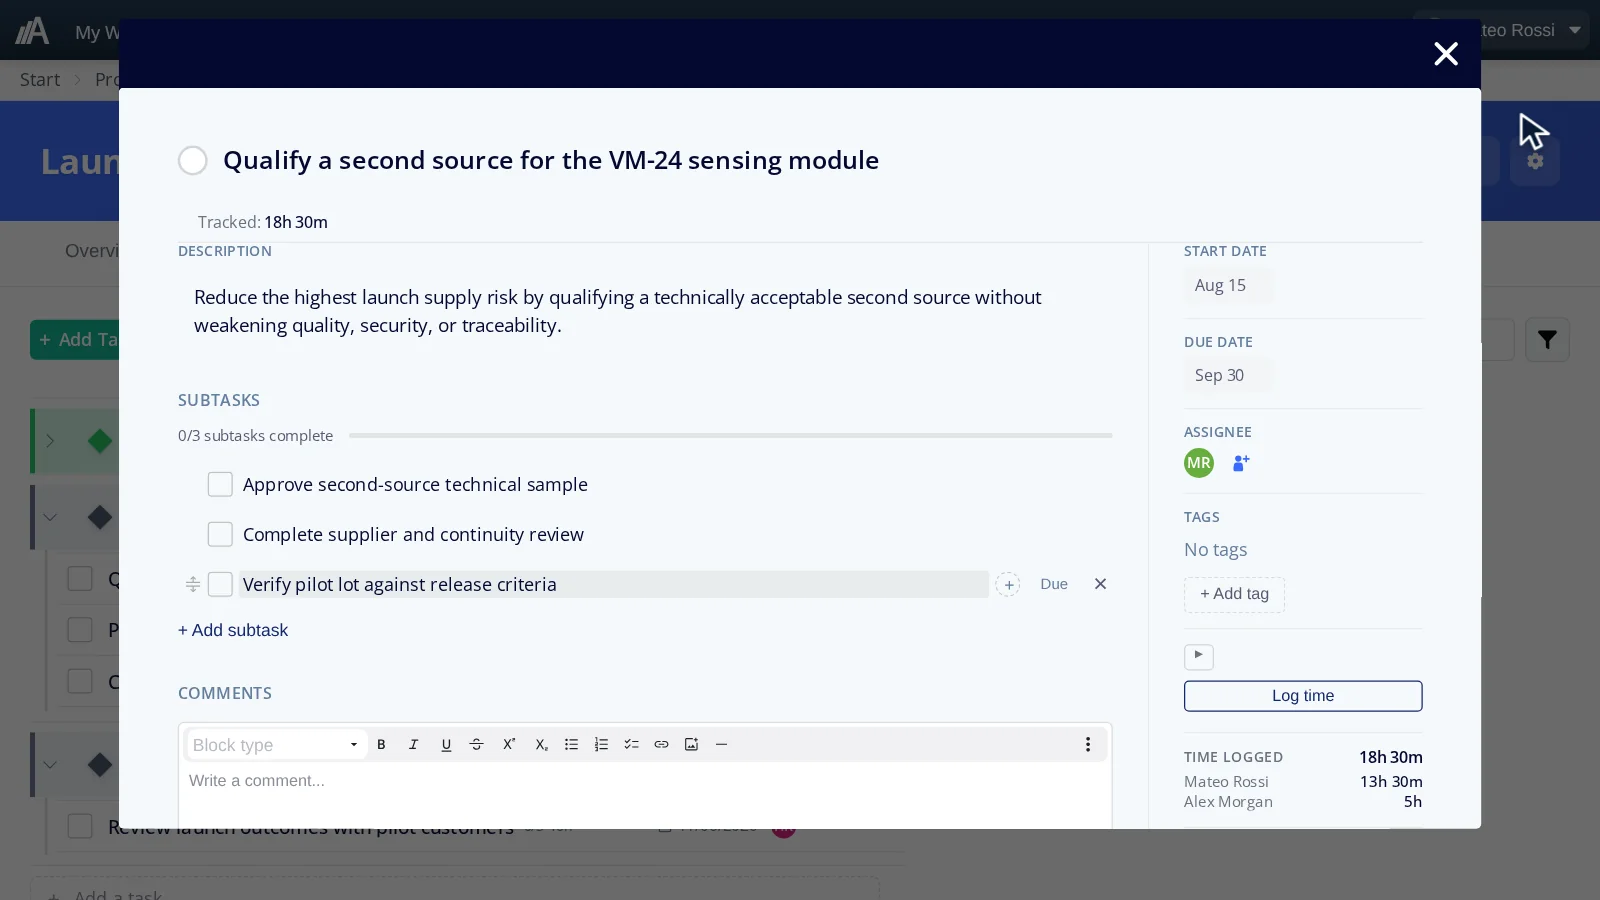Open the Due Date picker Sep 30
The width and height of the screenshot is (1600, 900).
tap(1228, 375)
